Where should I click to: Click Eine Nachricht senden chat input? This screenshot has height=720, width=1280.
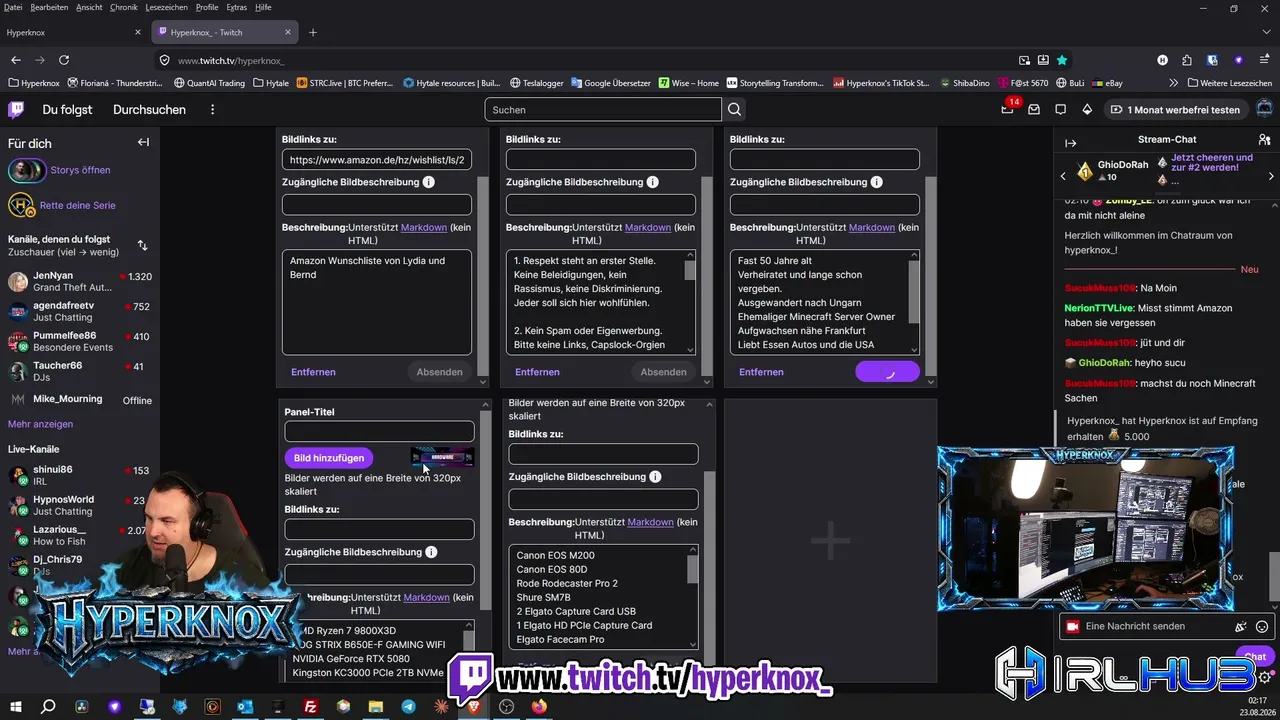click(1148, 627)
